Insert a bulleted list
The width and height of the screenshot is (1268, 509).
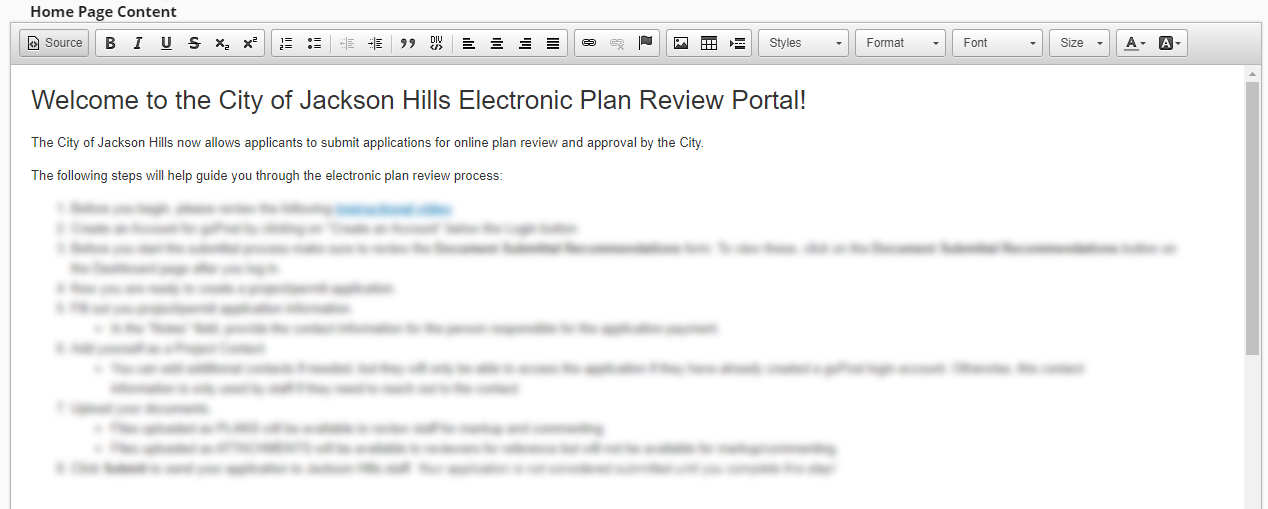[x=314, y=43]
